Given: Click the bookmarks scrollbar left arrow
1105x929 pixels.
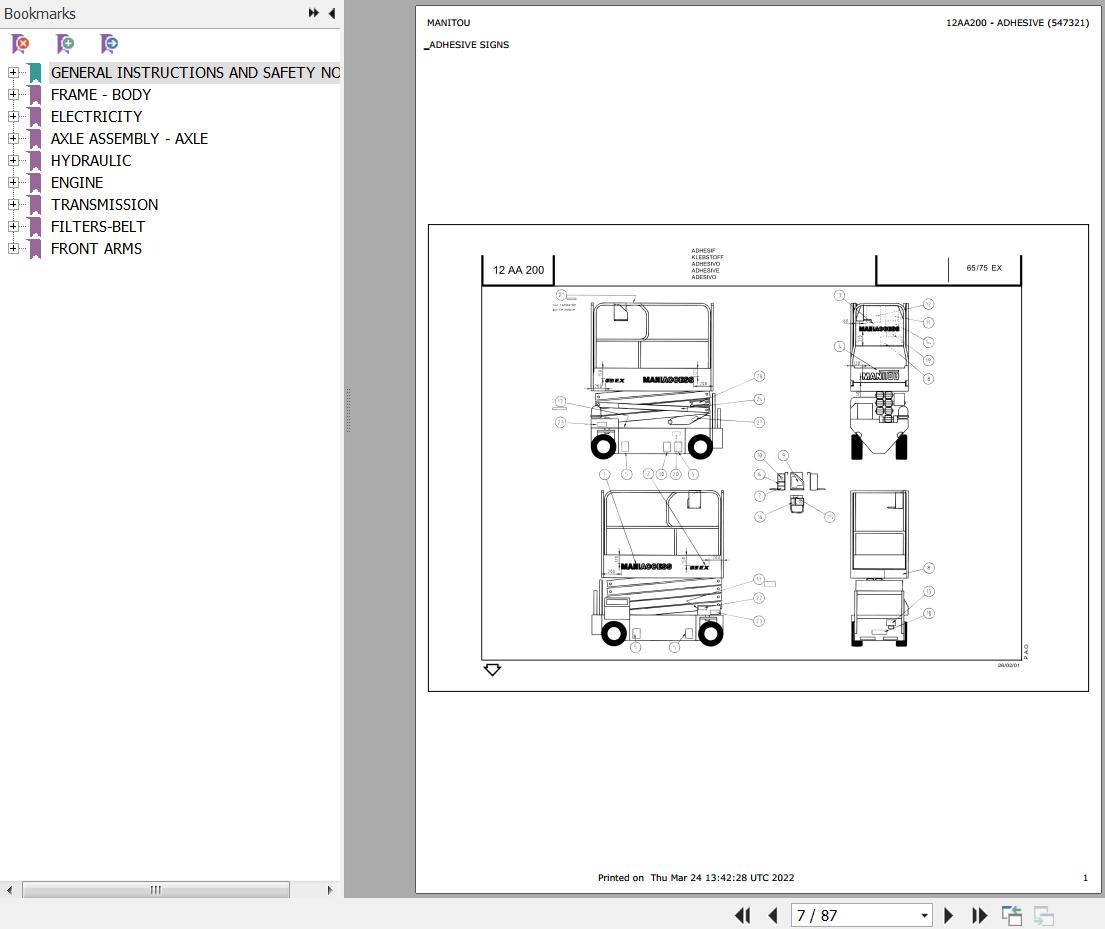Looking at the screenshot, I should click(9, 890).
